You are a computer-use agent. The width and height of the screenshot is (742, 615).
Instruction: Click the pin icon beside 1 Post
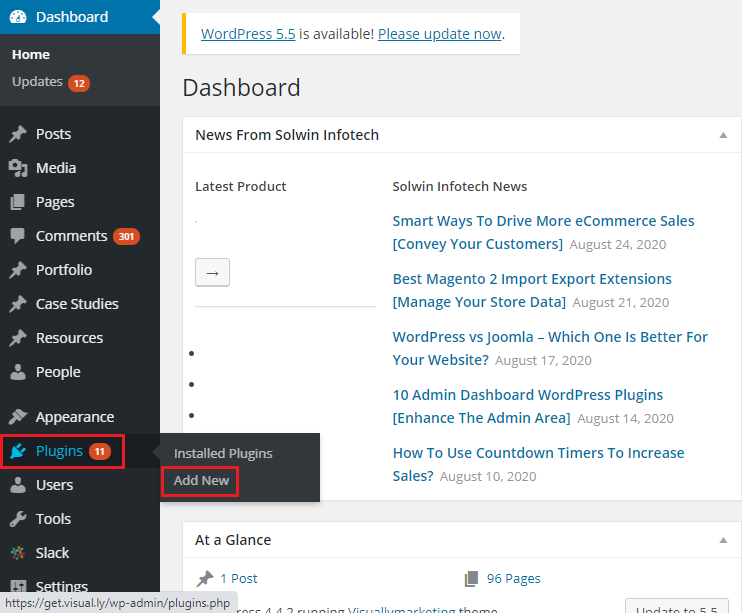205,579
